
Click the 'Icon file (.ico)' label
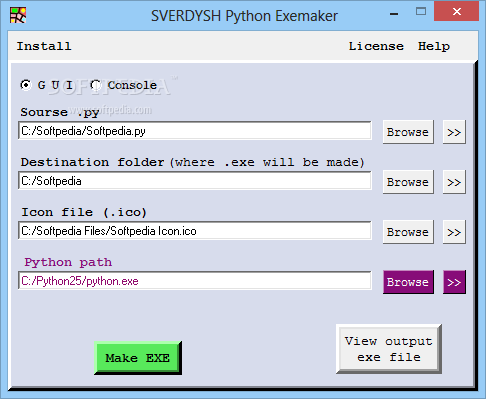click(84, 212)
